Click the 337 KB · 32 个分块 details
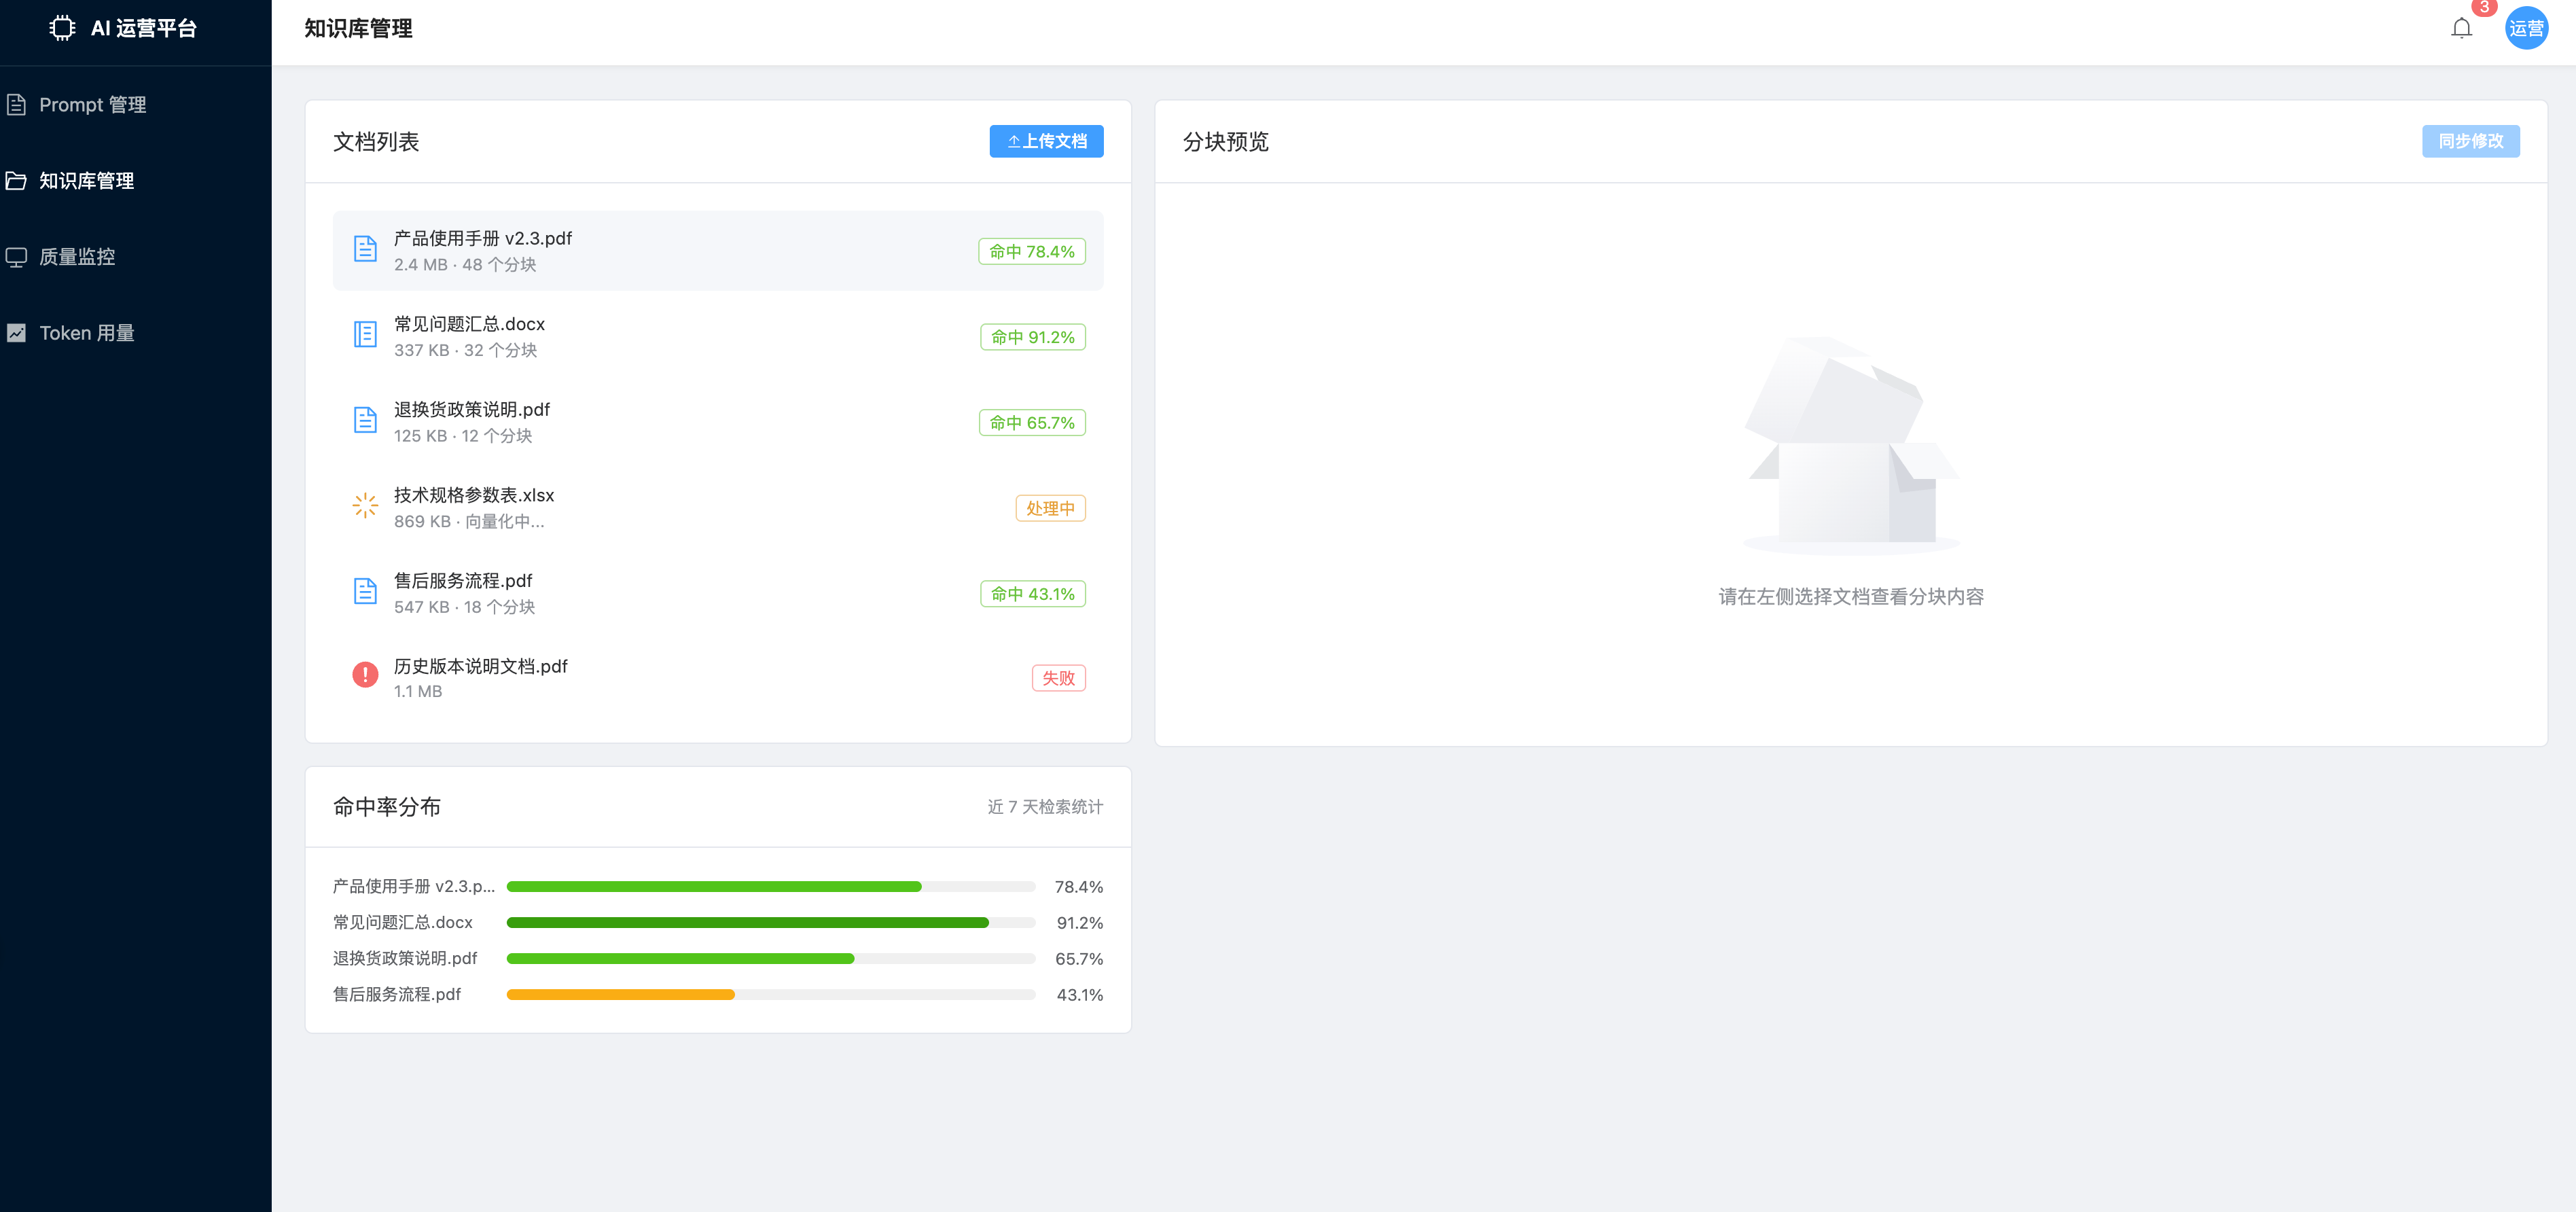 click(x=465, y=351)
